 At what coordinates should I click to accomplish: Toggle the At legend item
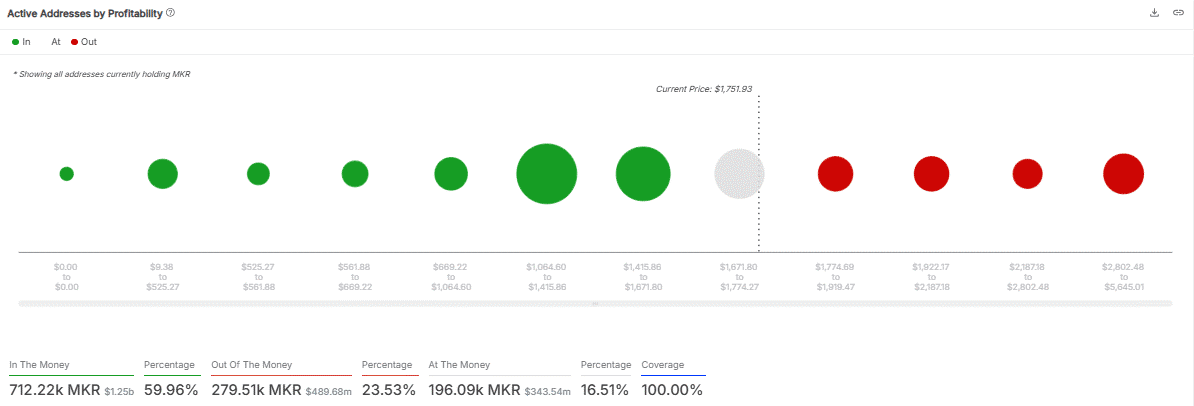click(56, 42)
